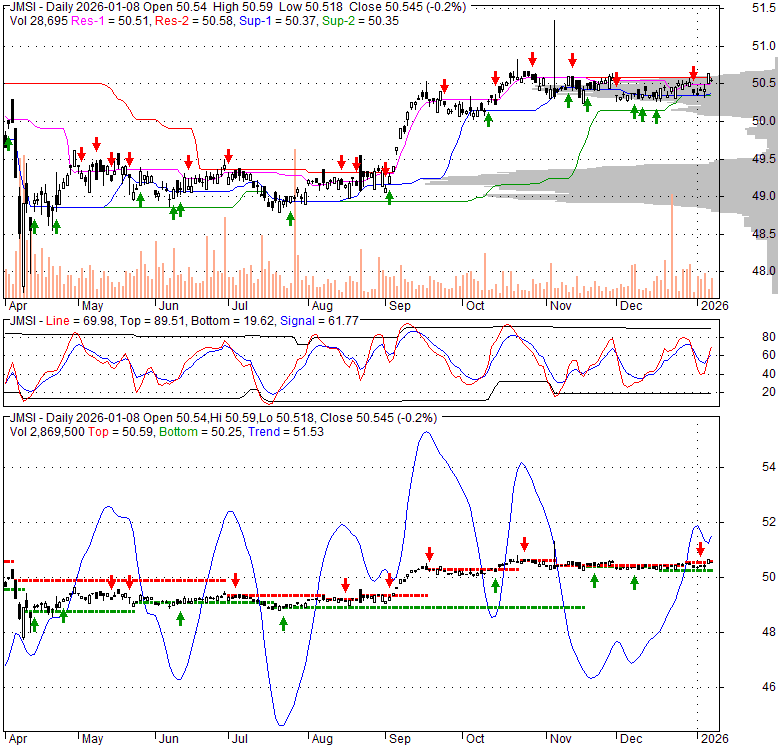This screenshot has width=780, height=745.
Task: Click the Dec month label under the bottom chart
Action: point(631,739)
